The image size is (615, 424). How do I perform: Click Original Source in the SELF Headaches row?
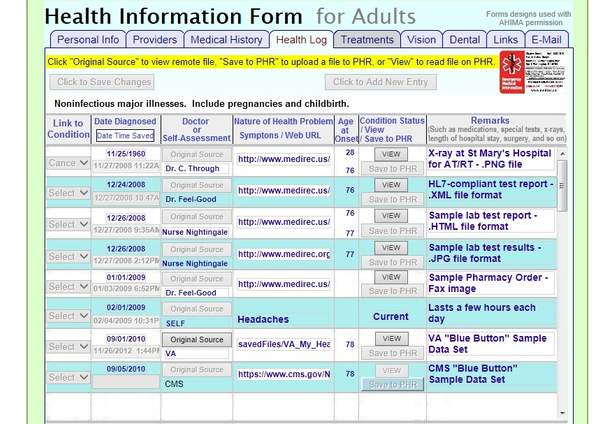click(x=197, y=309)
